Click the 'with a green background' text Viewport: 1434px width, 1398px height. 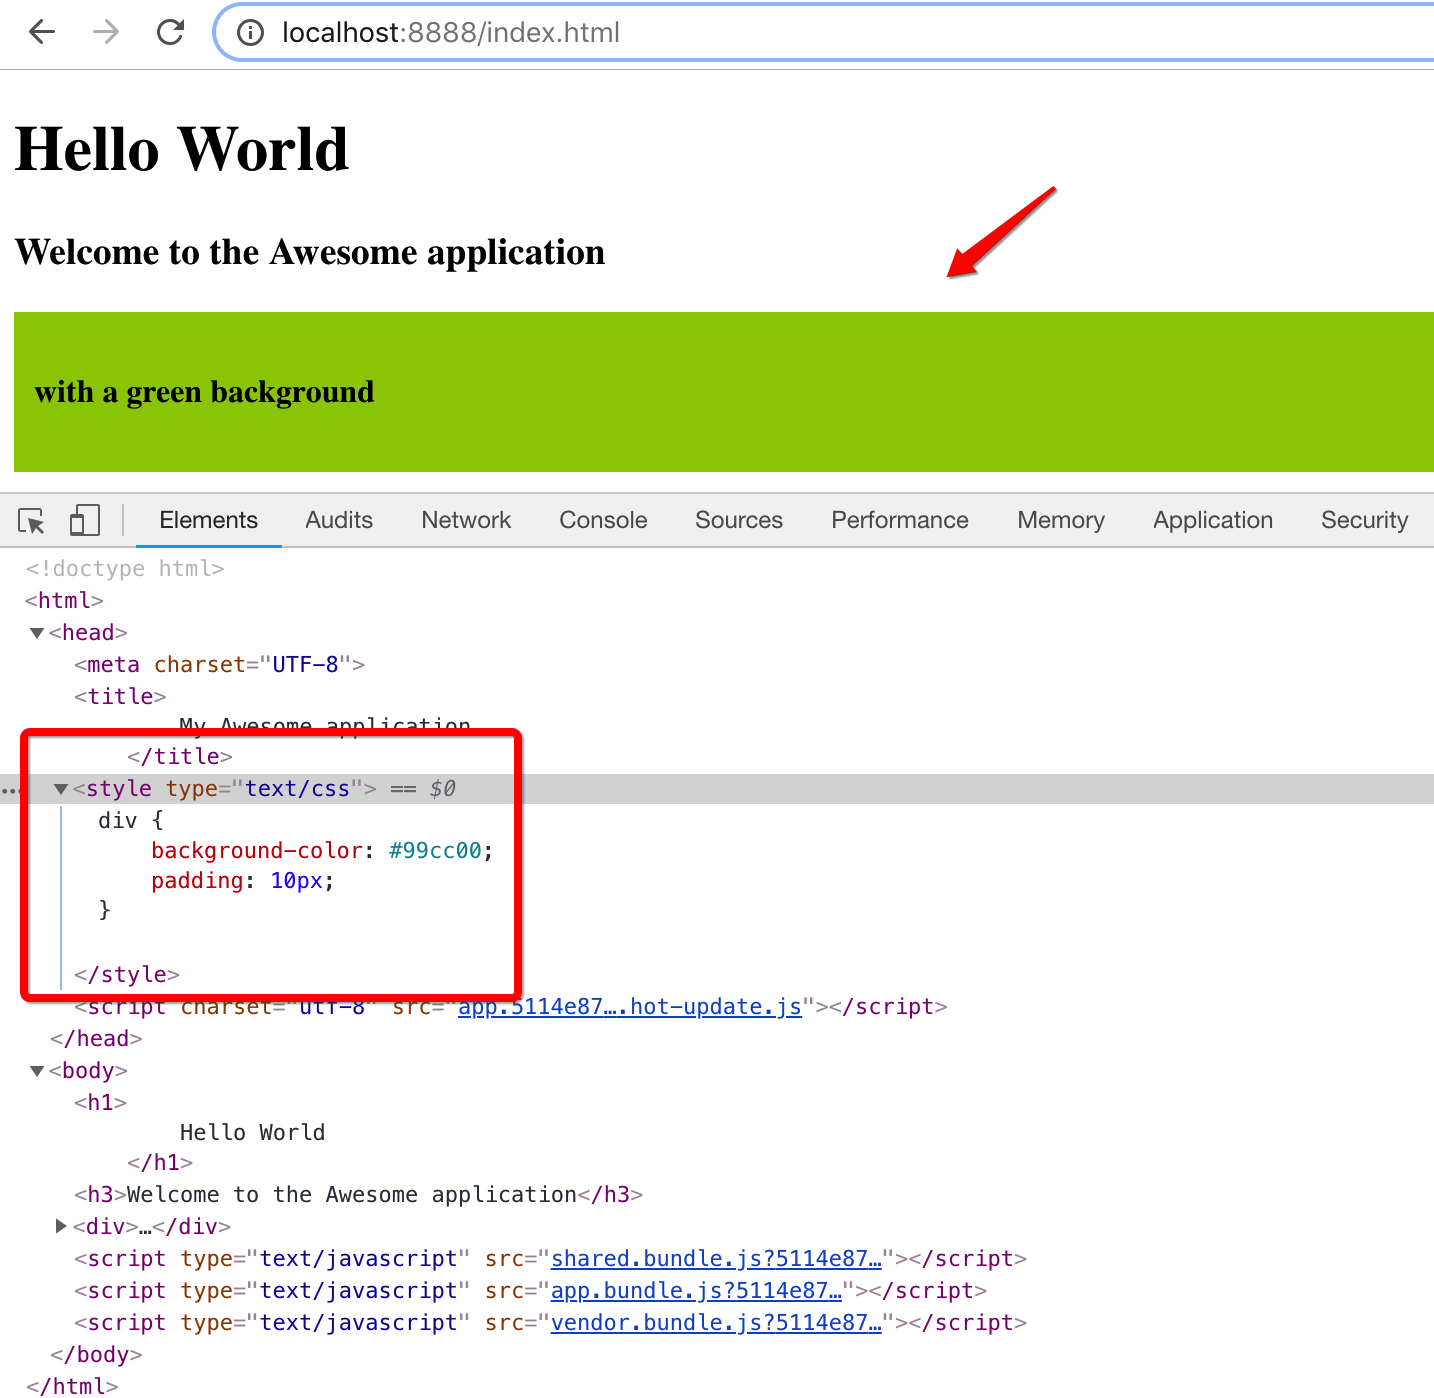click(x=204, y=392)
